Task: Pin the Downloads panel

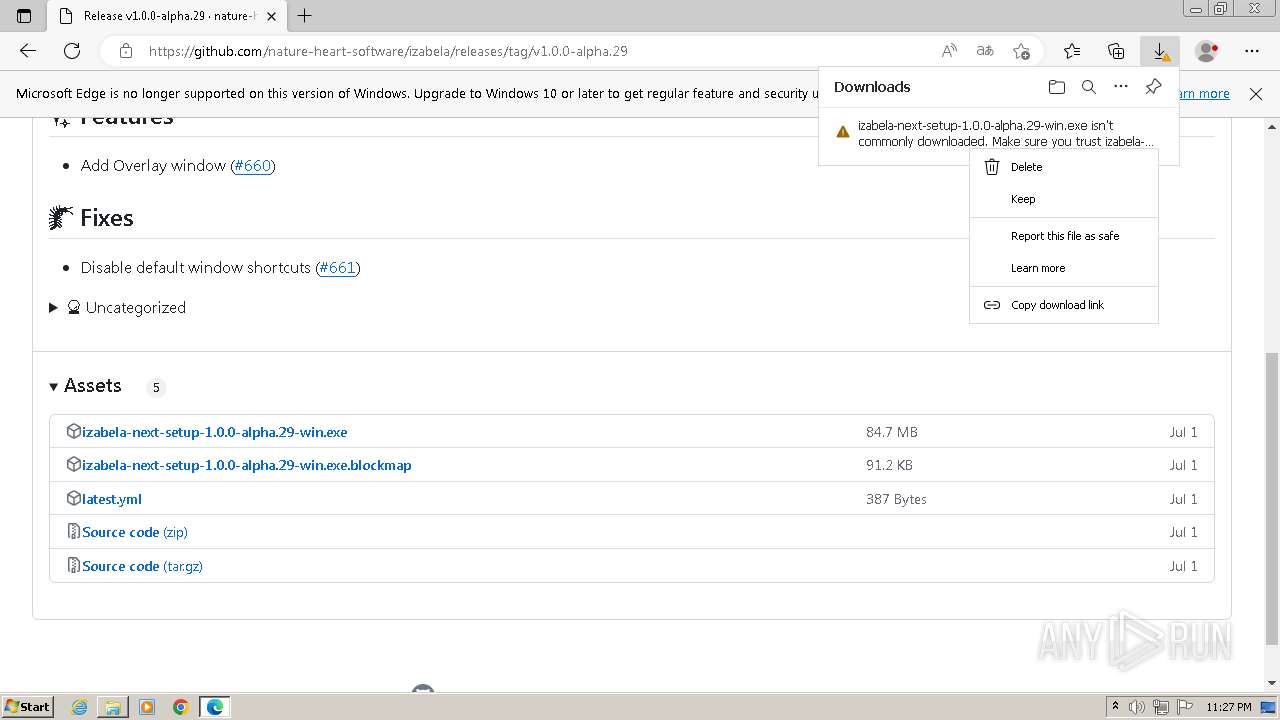Action: tap(1153, 87)
